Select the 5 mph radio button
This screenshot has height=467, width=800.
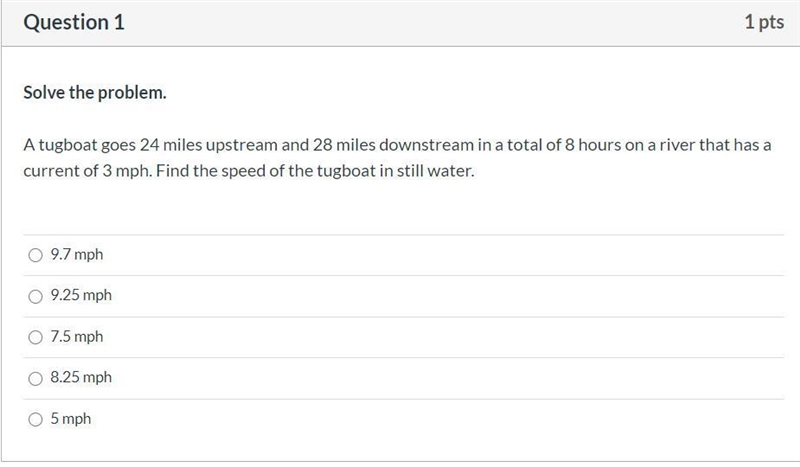[x=35, y=419]
